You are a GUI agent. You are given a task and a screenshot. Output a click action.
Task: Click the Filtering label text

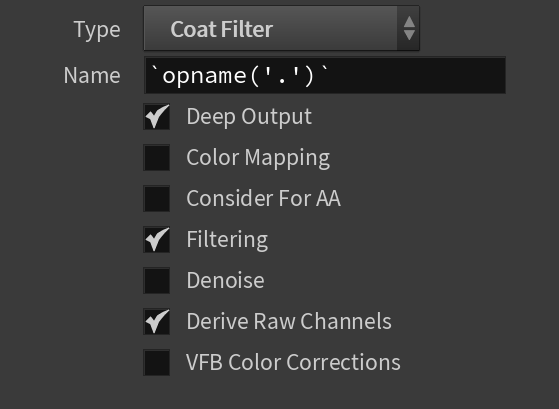227,240
